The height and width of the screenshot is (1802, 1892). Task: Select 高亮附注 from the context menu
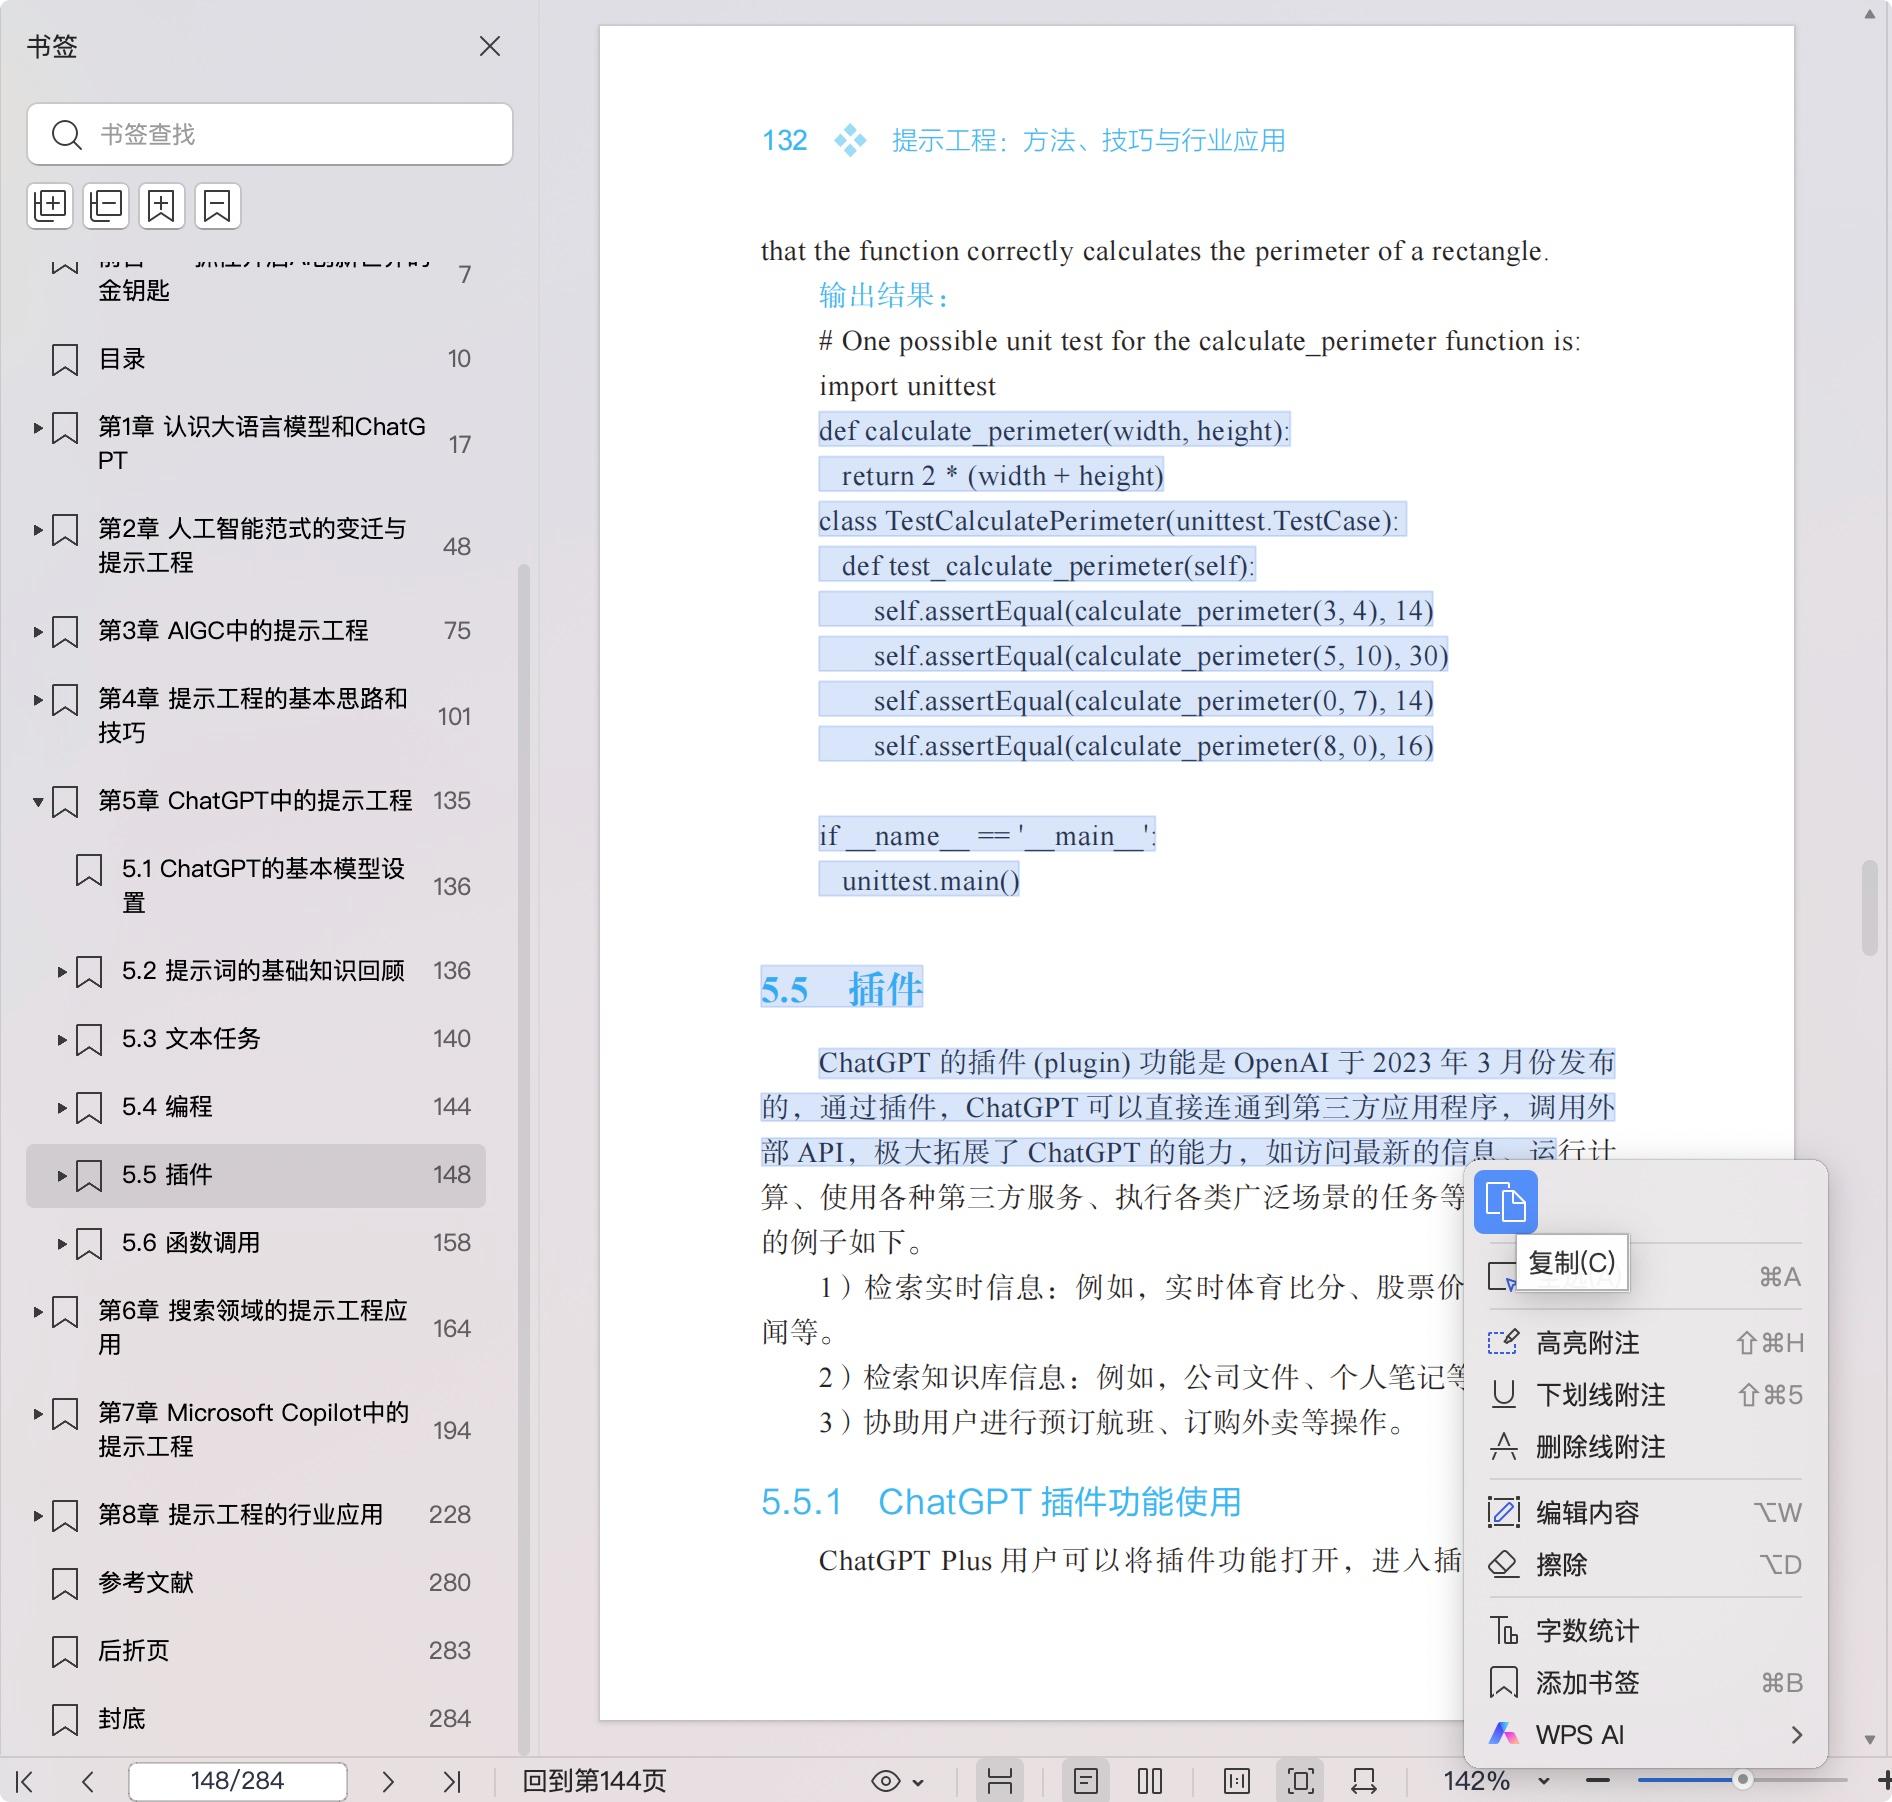click(x=1587, y=1343)
